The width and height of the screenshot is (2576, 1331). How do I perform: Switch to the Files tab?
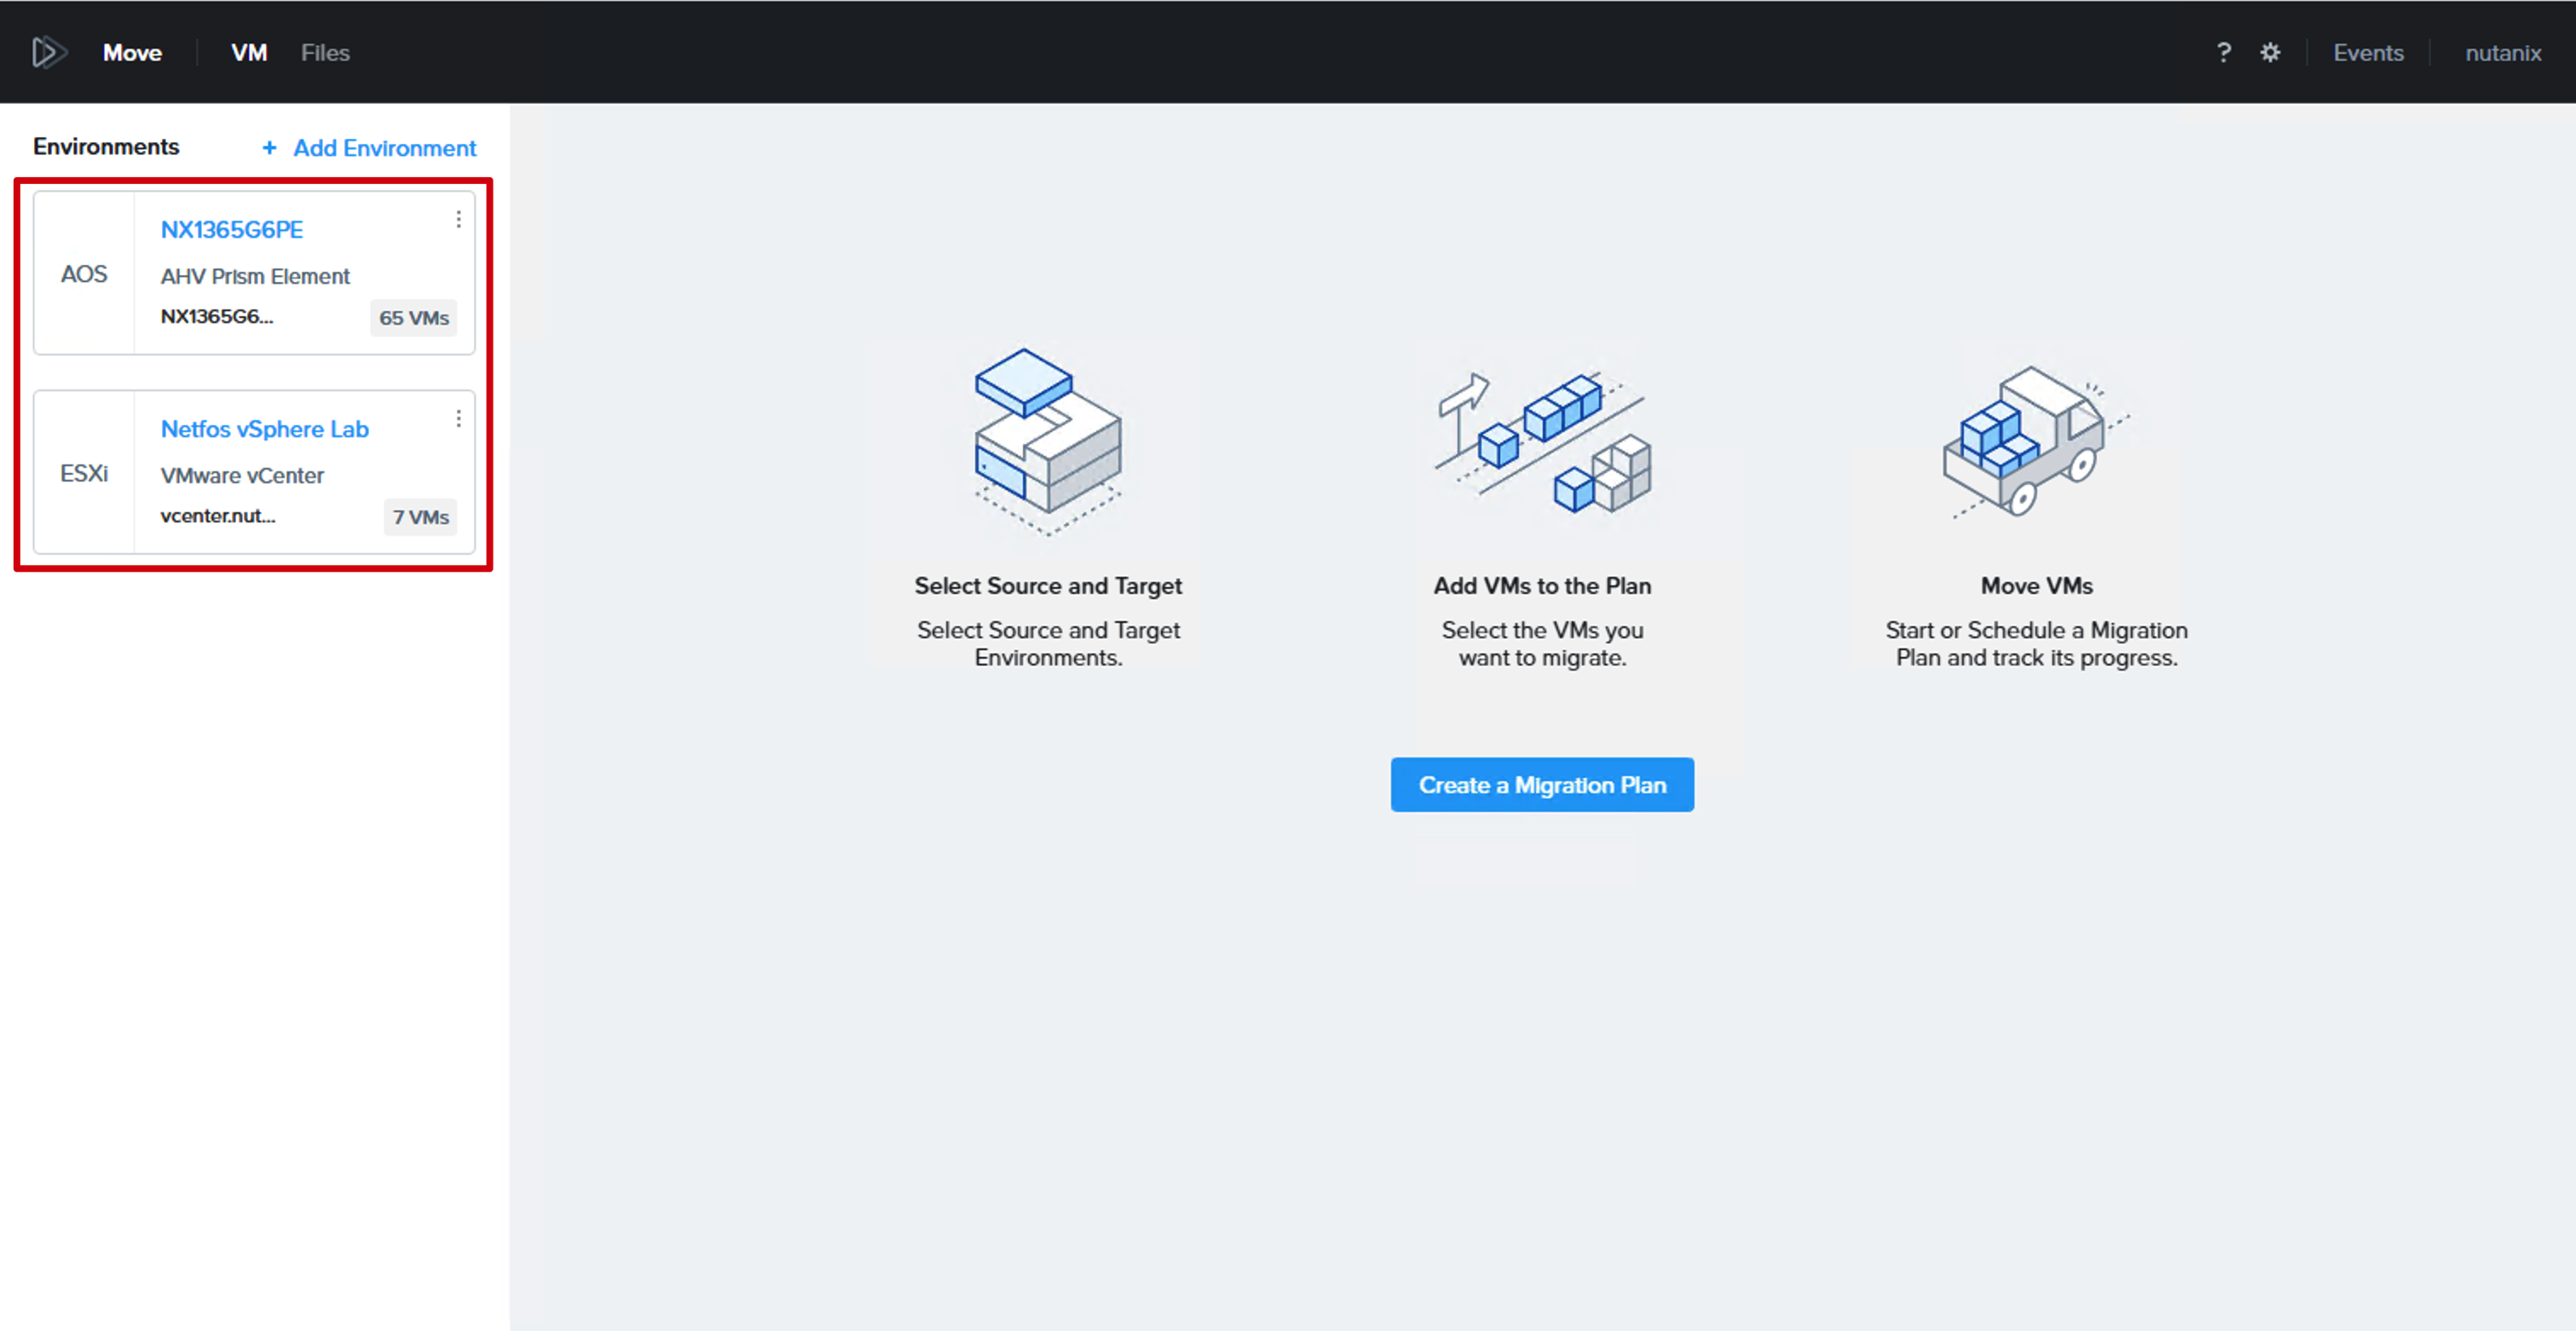click(325, 53)
